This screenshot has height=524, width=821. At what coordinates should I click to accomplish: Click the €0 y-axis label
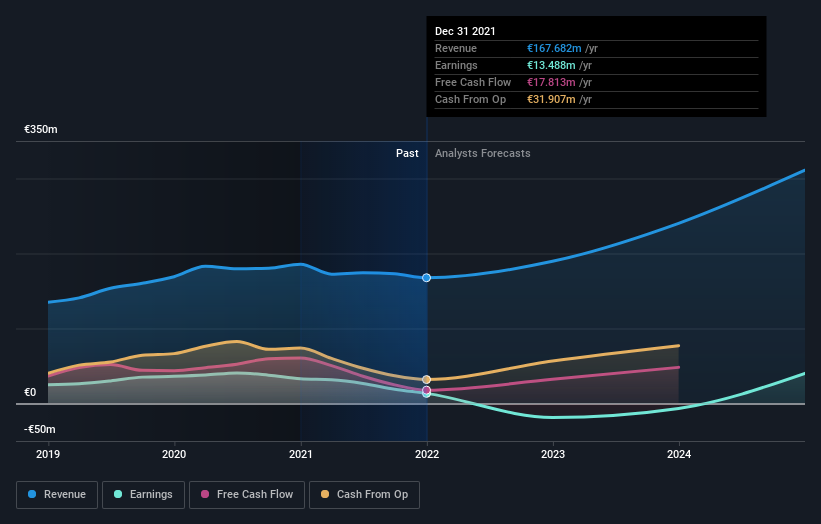point(30,393)
